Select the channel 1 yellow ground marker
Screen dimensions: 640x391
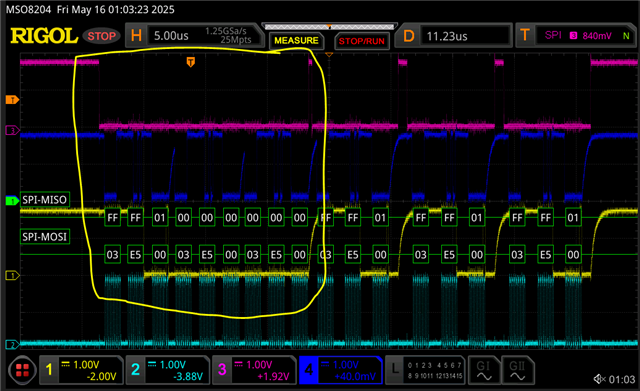pyautogui.click(x=12, y=275)
